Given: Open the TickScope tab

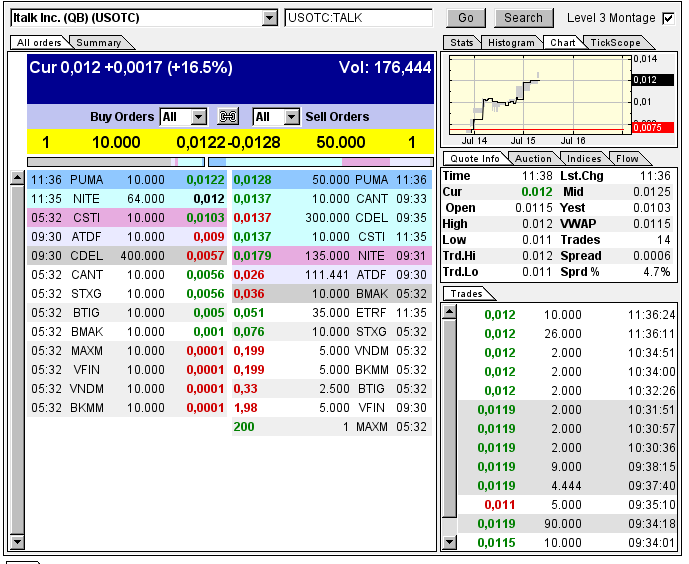Looking at the screenshot, I should pos(615,43).
